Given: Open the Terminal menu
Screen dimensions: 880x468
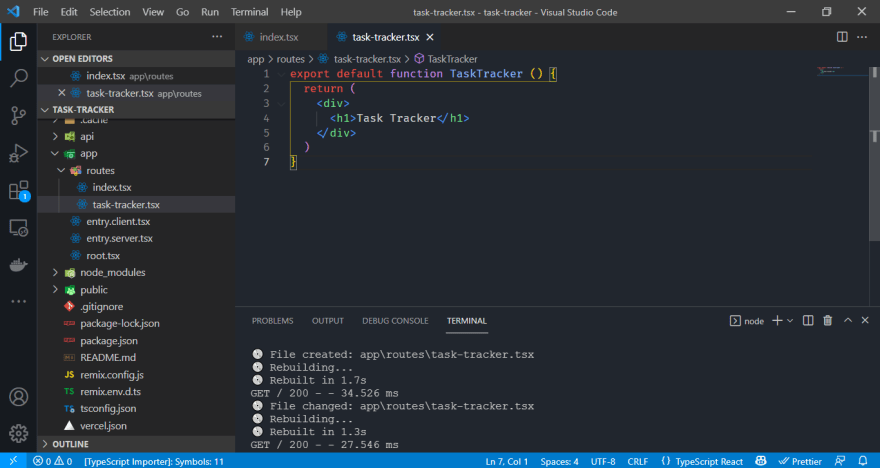Looking at the screenshot, I should (x=249, y=12).
